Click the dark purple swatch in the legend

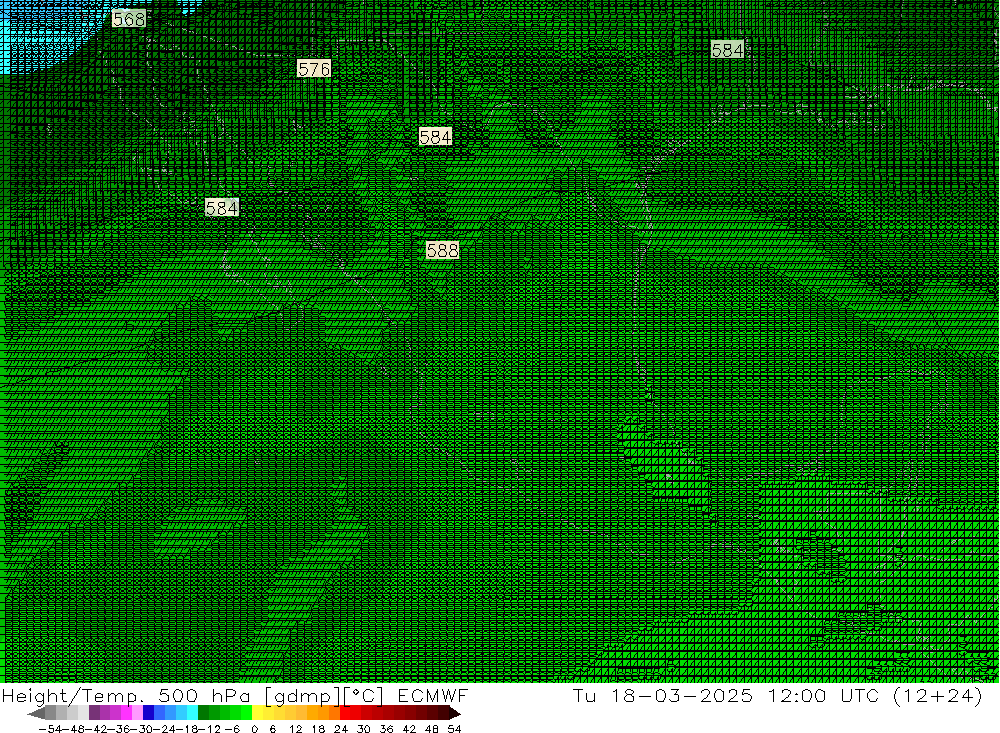94,713
